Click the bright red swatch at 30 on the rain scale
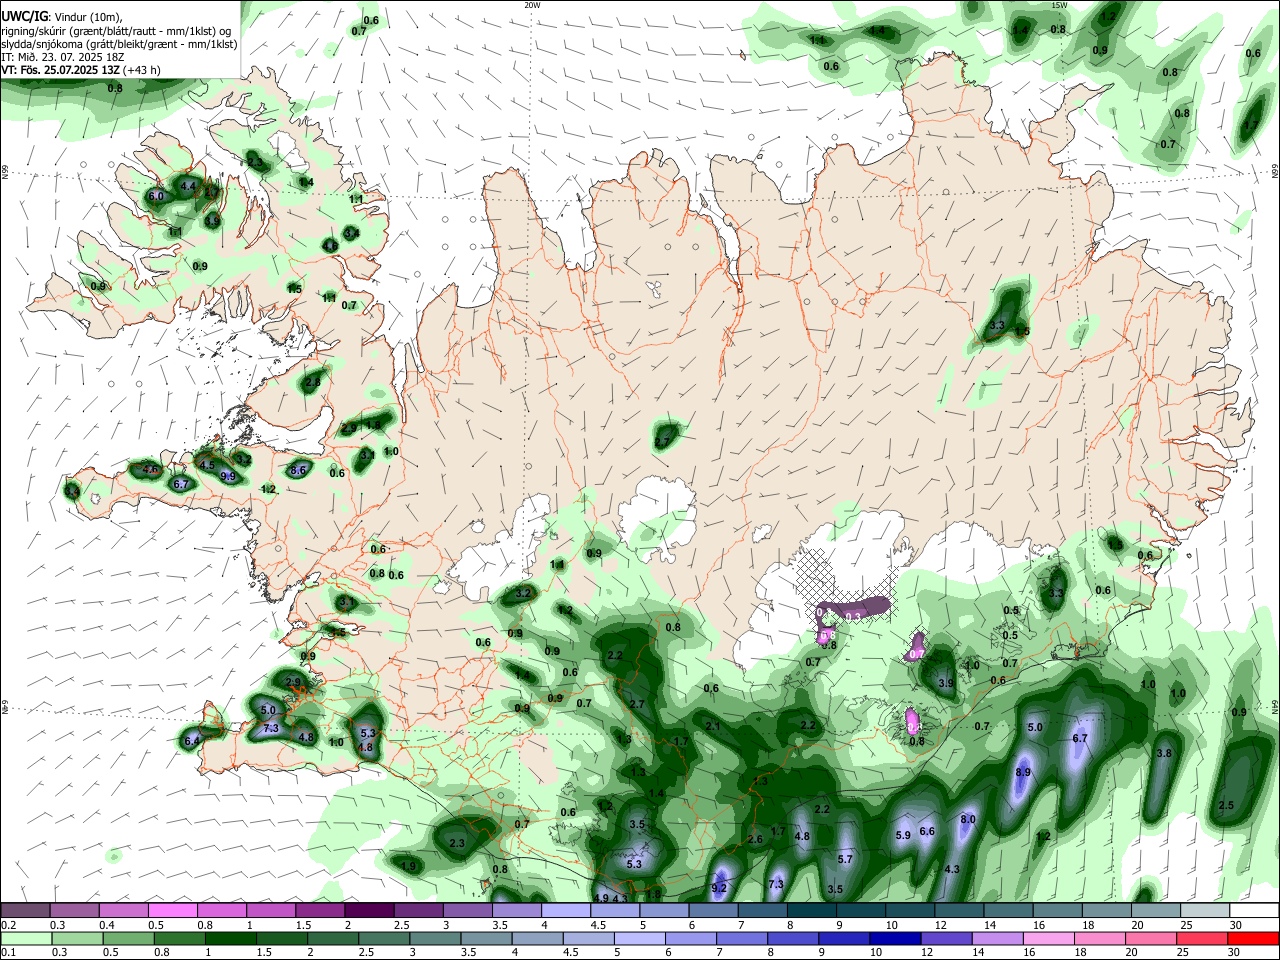 [1254, 938]
